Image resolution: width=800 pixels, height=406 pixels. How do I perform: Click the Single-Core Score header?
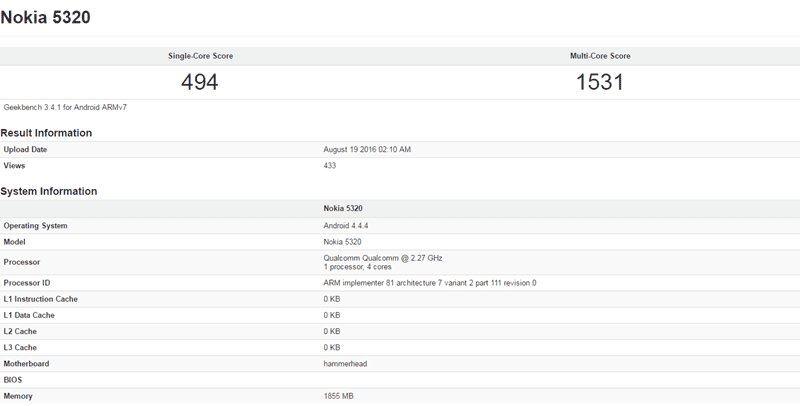199,56
